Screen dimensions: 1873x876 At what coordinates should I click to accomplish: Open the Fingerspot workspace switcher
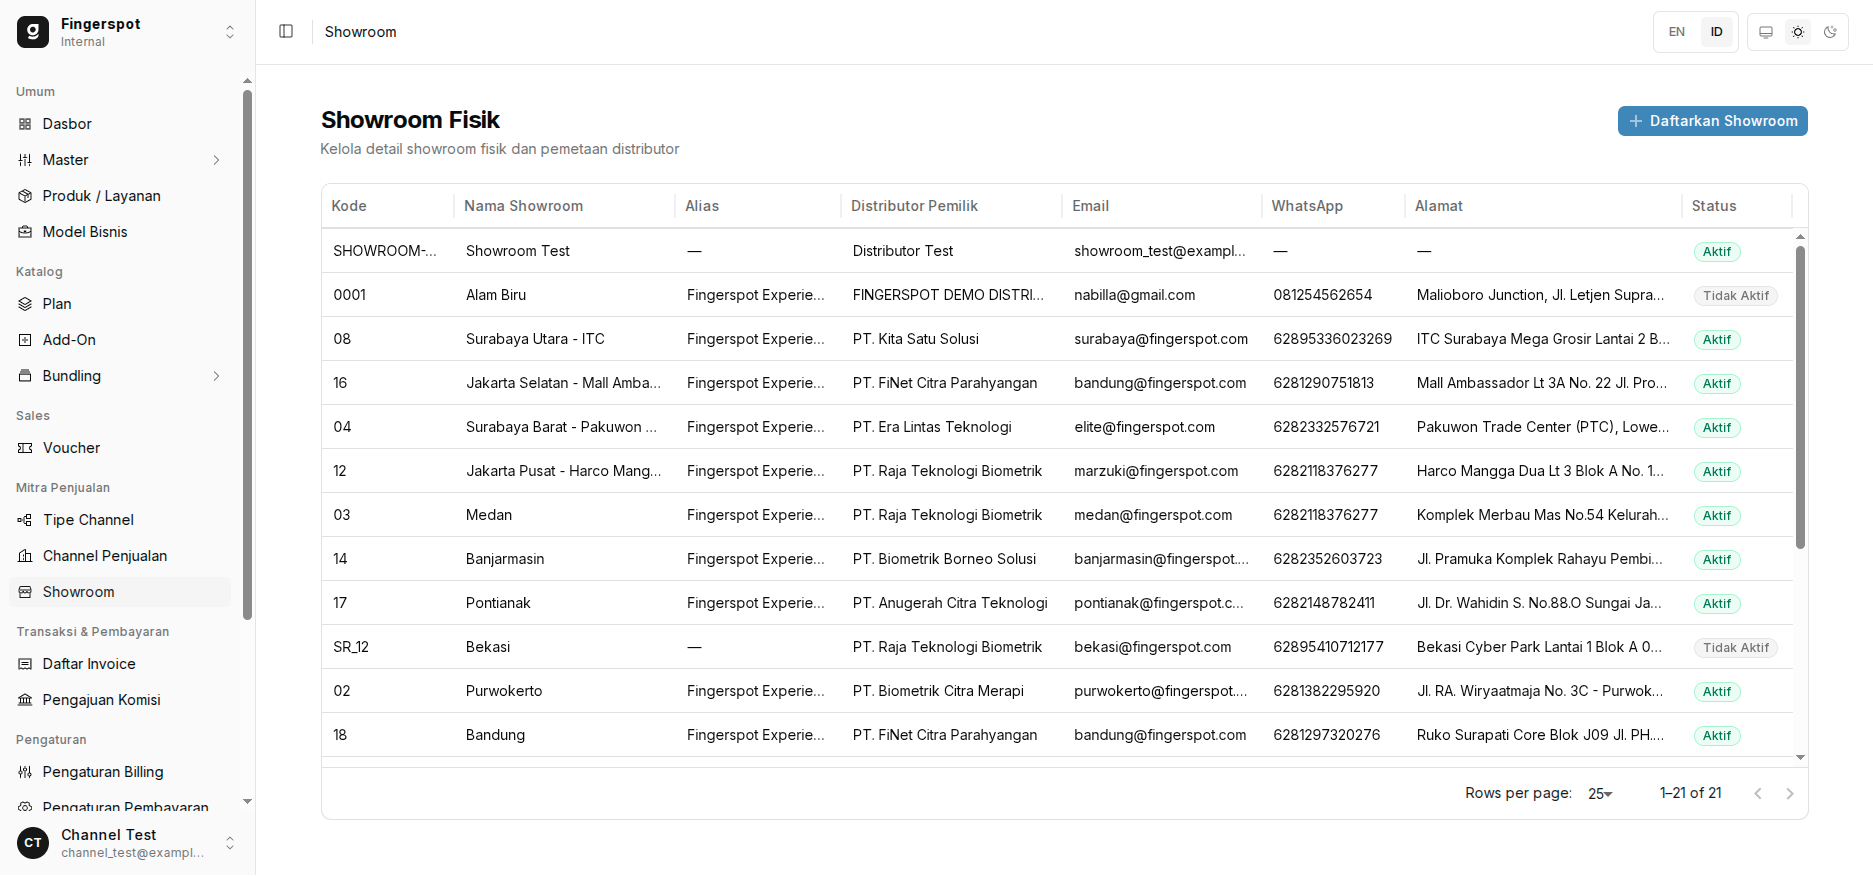pyautogui.click(x=127, y=32)
